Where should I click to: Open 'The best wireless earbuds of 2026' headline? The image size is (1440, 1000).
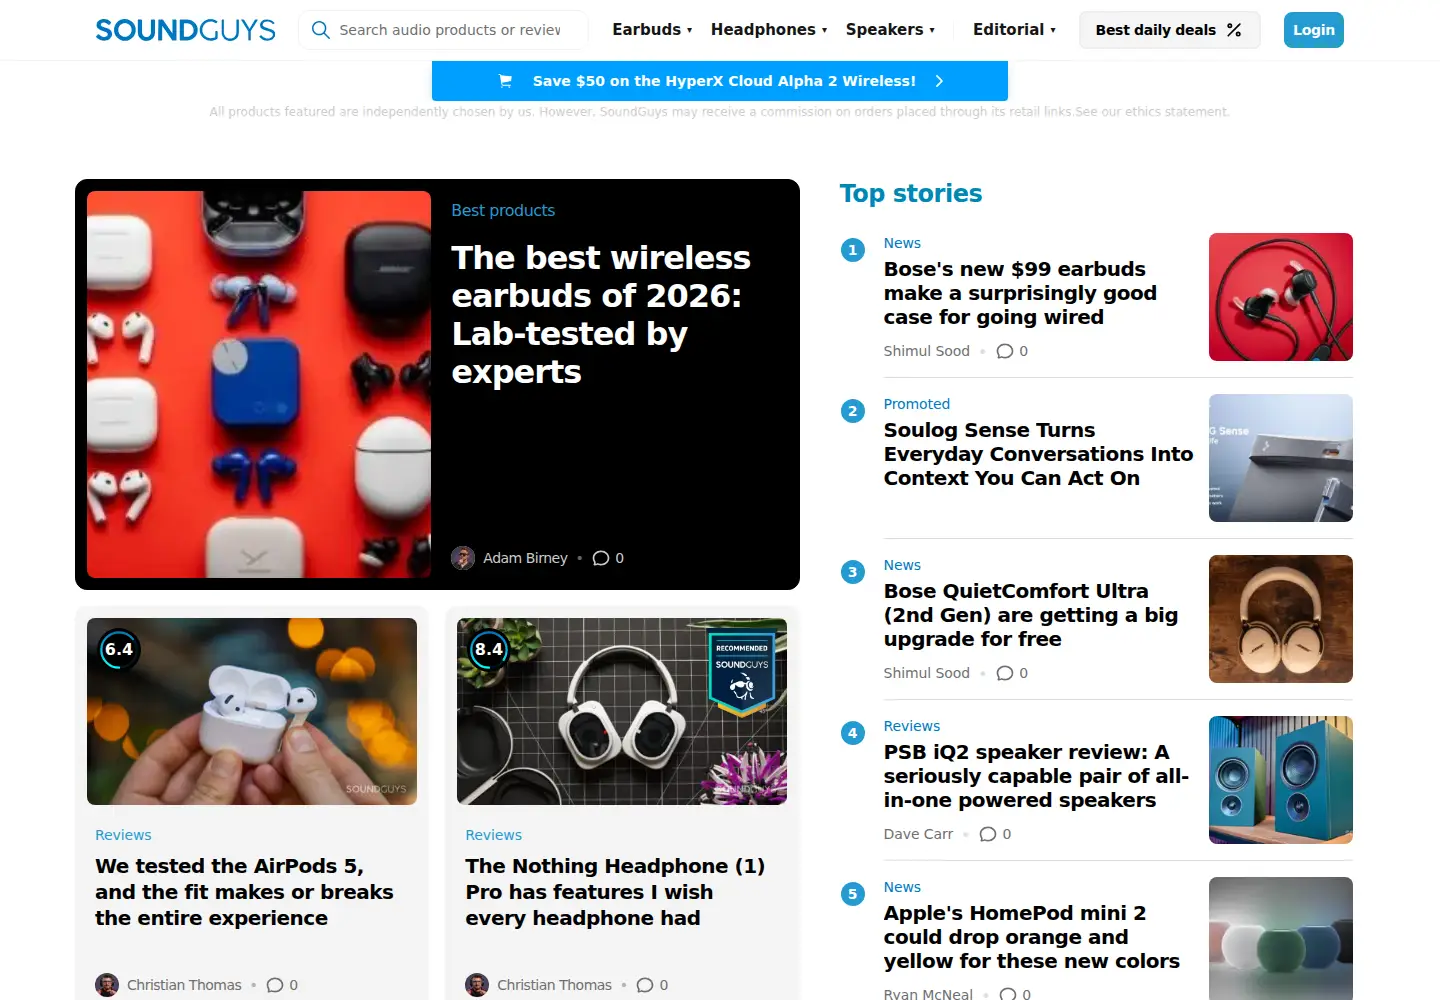tap(601, 314)
